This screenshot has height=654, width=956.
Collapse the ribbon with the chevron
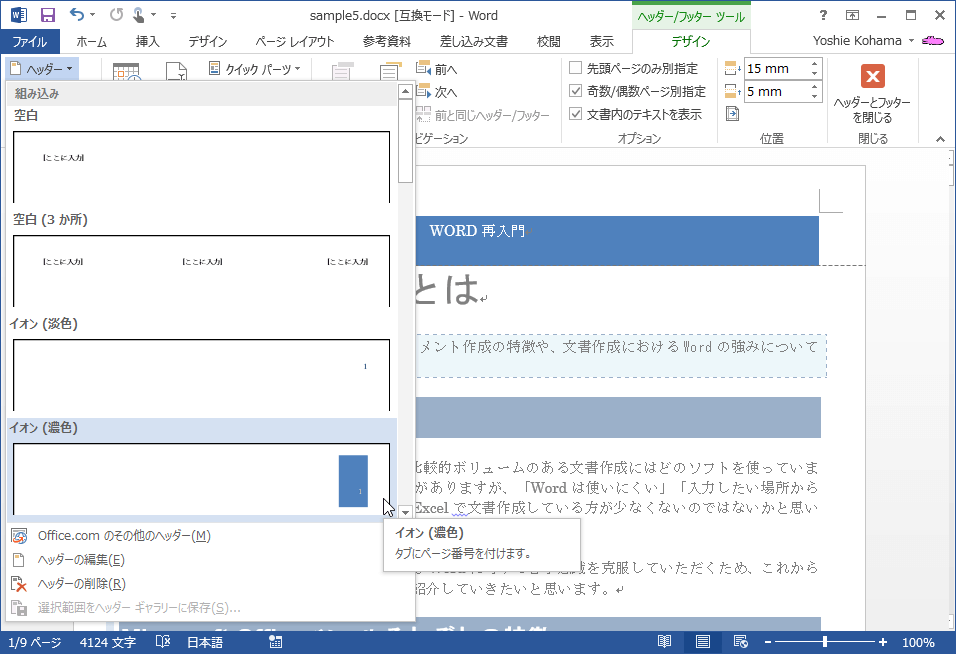click(940, 139)
